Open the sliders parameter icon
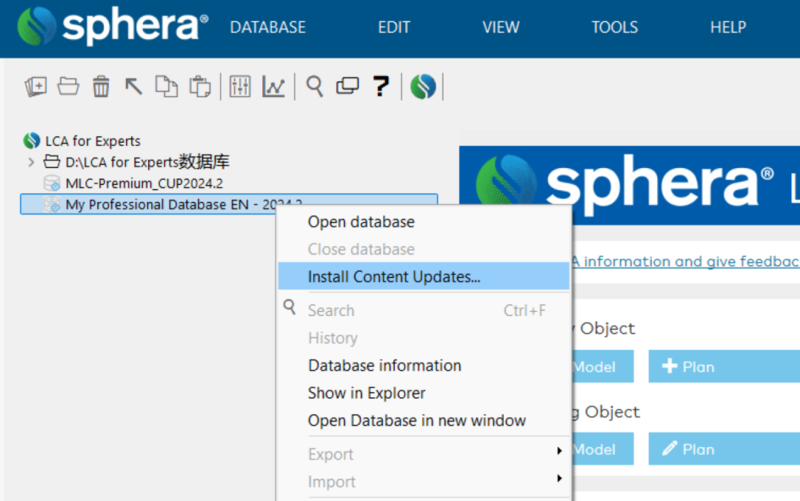Viewport: 800px width, 501px height. click(x=240, y=87)
